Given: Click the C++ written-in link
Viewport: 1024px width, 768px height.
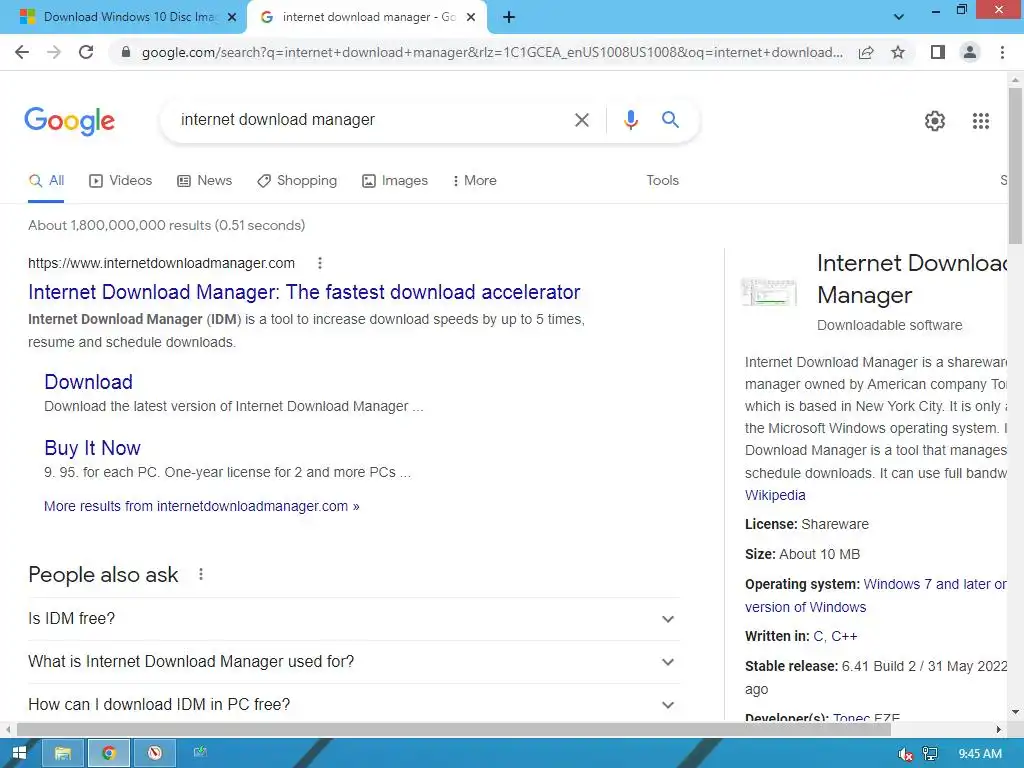Looking at the screenshot, I should (844, 636).
